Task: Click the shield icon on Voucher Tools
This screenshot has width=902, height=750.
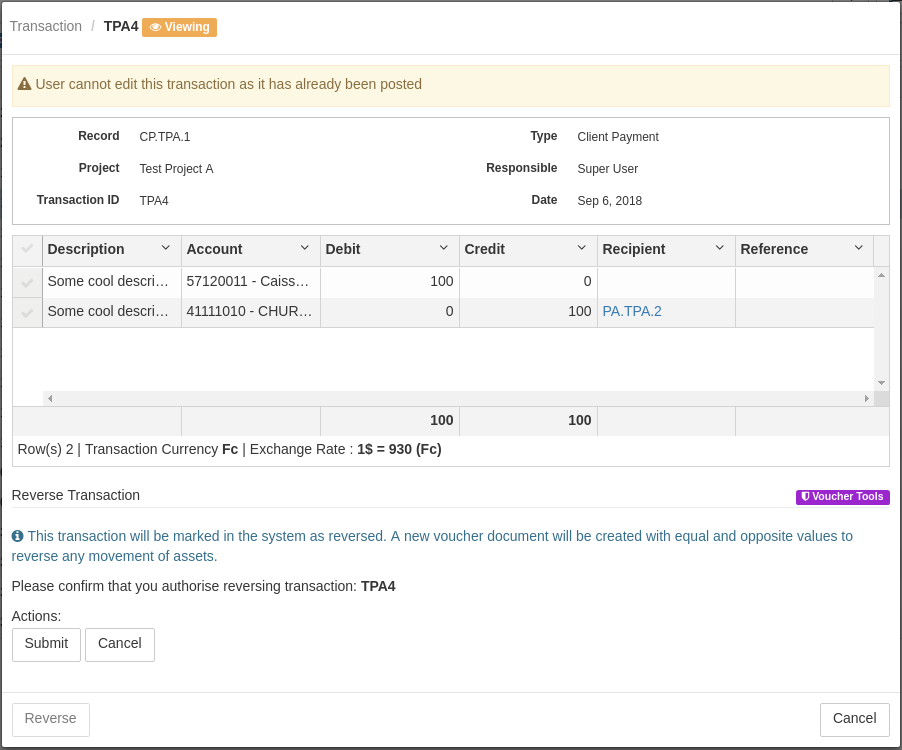Action: (x=805, y=497)
